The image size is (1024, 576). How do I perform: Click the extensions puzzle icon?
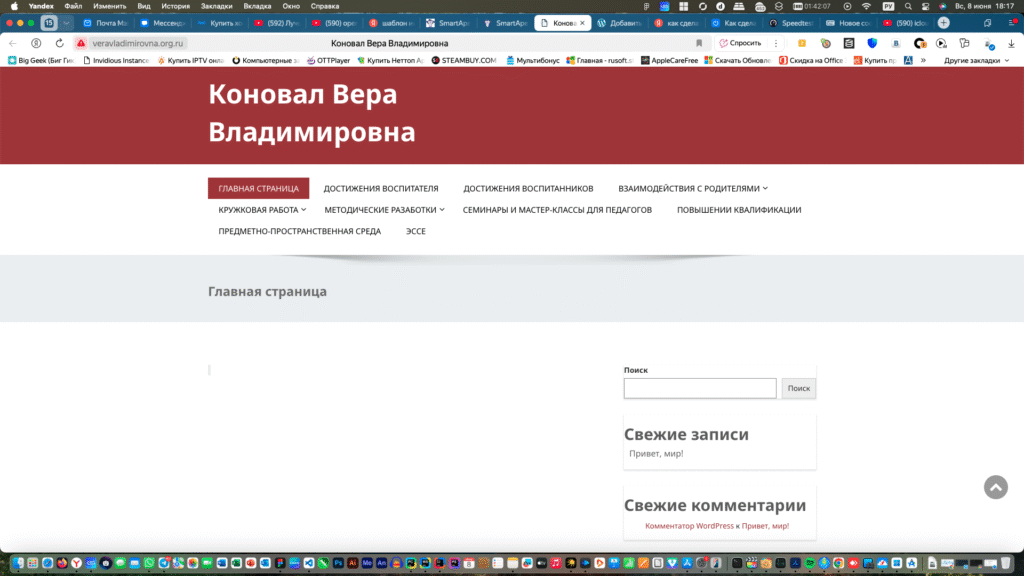tap(964, 44)
